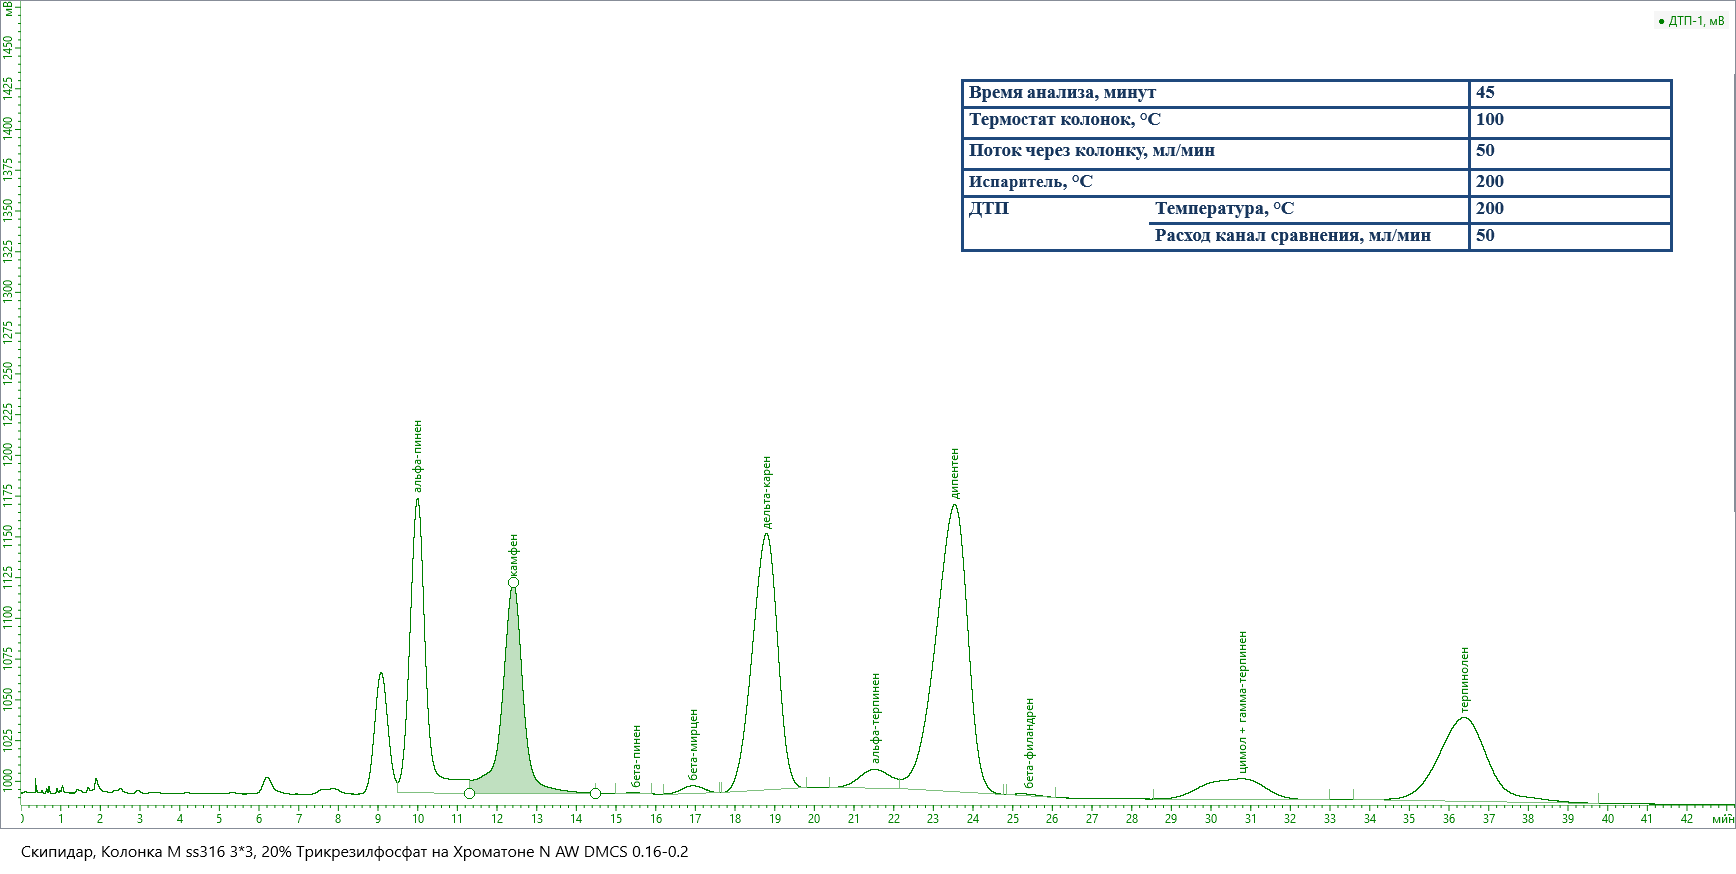Image resolution: width=1736 pixels, height=874 pixels.
Task: Click the ДТП-1, мВ legend entry
Action: (1691, 21)
